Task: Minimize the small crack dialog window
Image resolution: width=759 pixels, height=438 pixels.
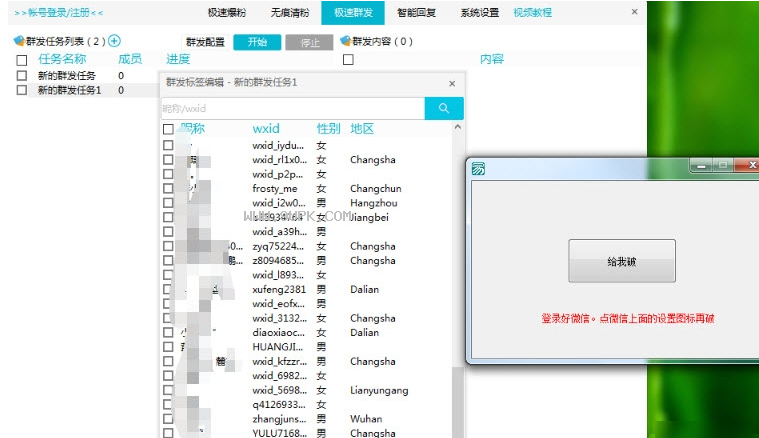Action: pyautogui.click(x=701, y=166)
